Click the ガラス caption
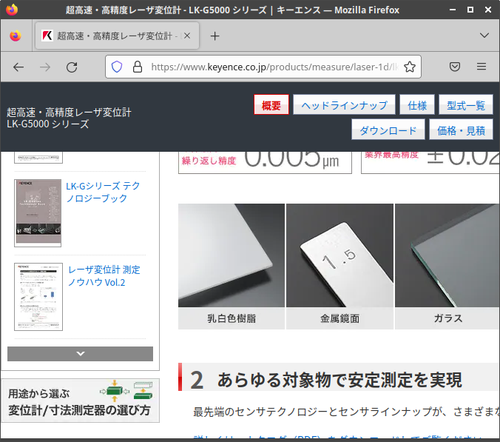 pos(448,318)
